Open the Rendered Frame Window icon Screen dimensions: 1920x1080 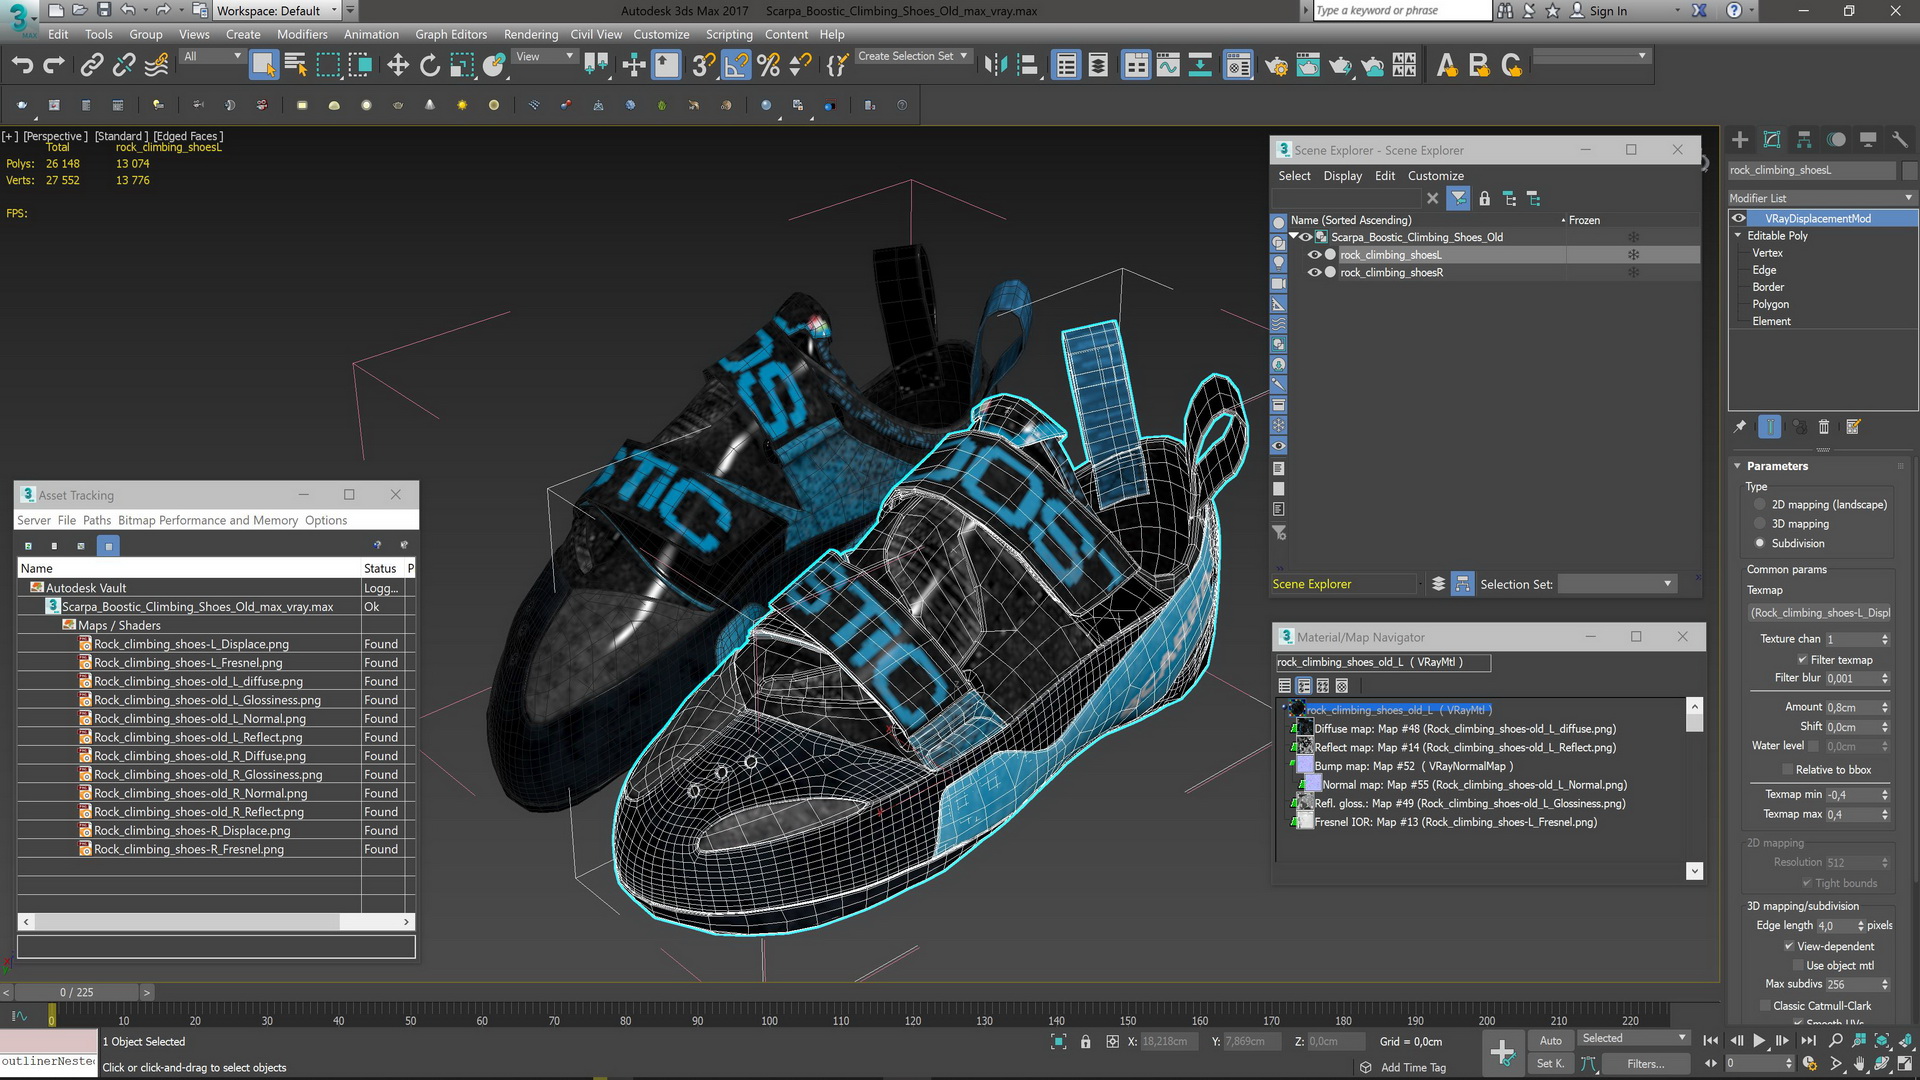[x=1308, y=66]
